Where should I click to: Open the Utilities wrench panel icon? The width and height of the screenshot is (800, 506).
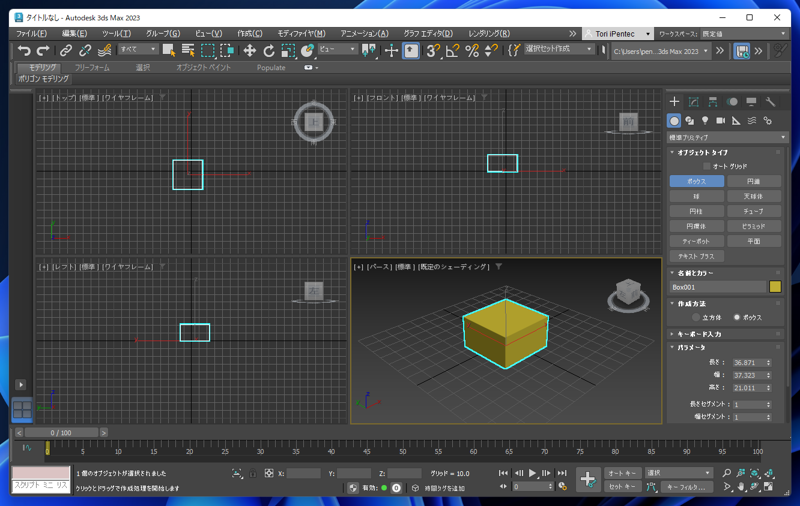coord(770,102)
